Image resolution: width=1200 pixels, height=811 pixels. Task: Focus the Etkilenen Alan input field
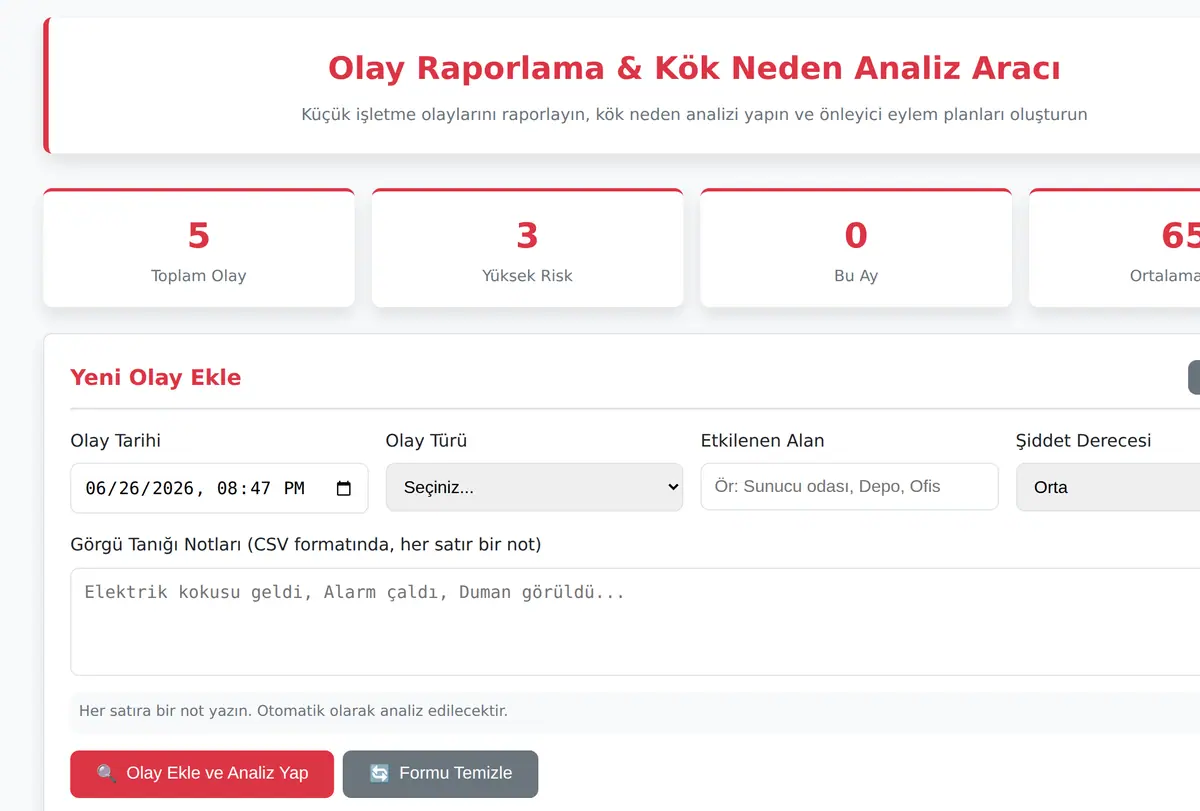point(850,486)
